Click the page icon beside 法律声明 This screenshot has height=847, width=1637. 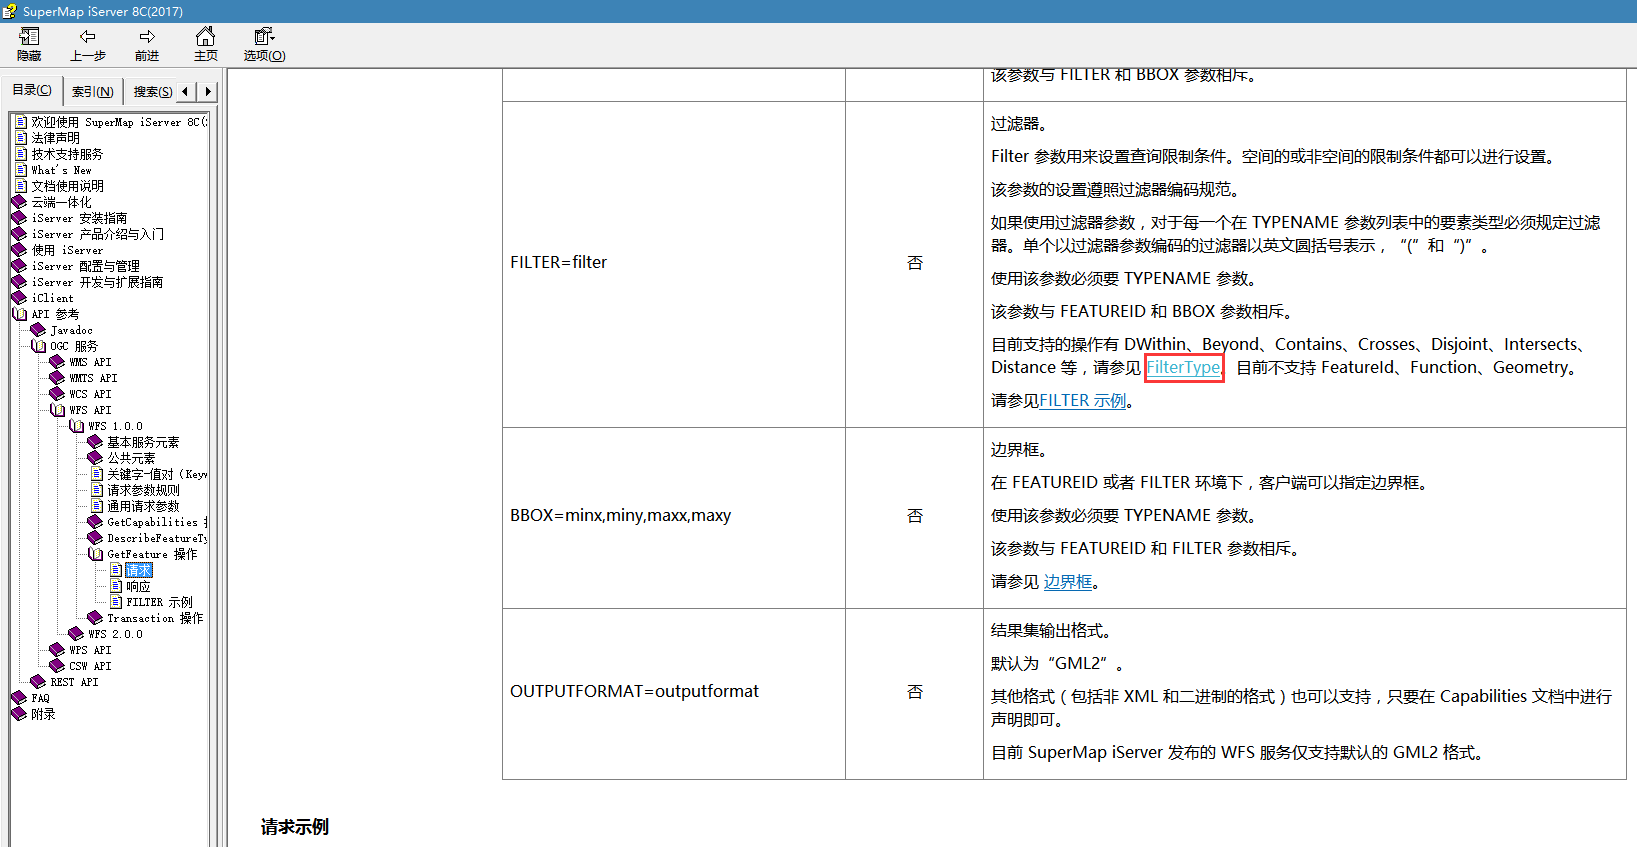coord(21,138)
